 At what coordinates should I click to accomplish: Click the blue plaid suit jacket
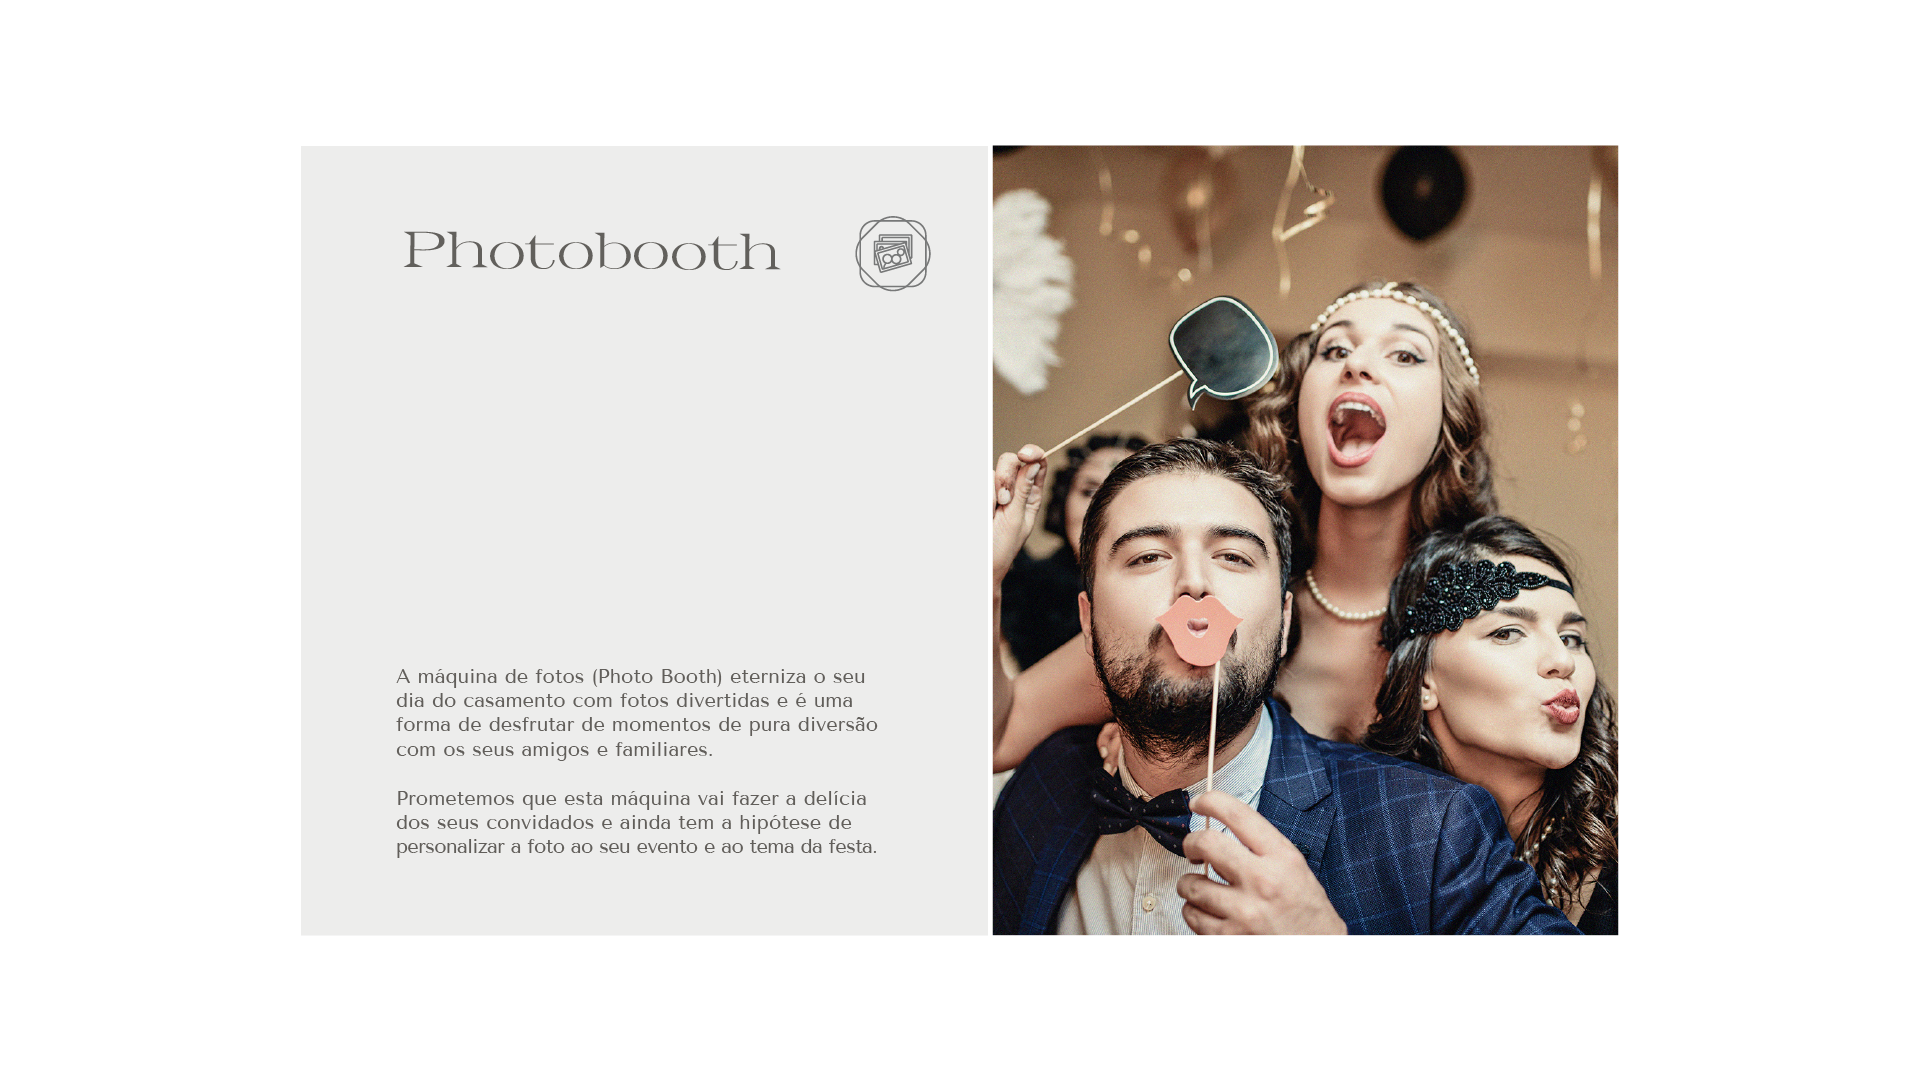1400,830
